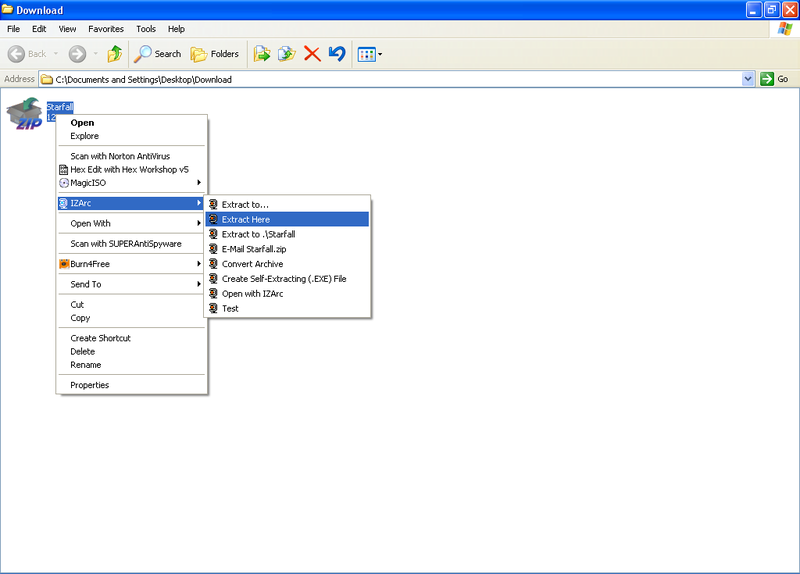
Task: Open the Tools menu
Action: pyautogui.click(x=146, y=29)
